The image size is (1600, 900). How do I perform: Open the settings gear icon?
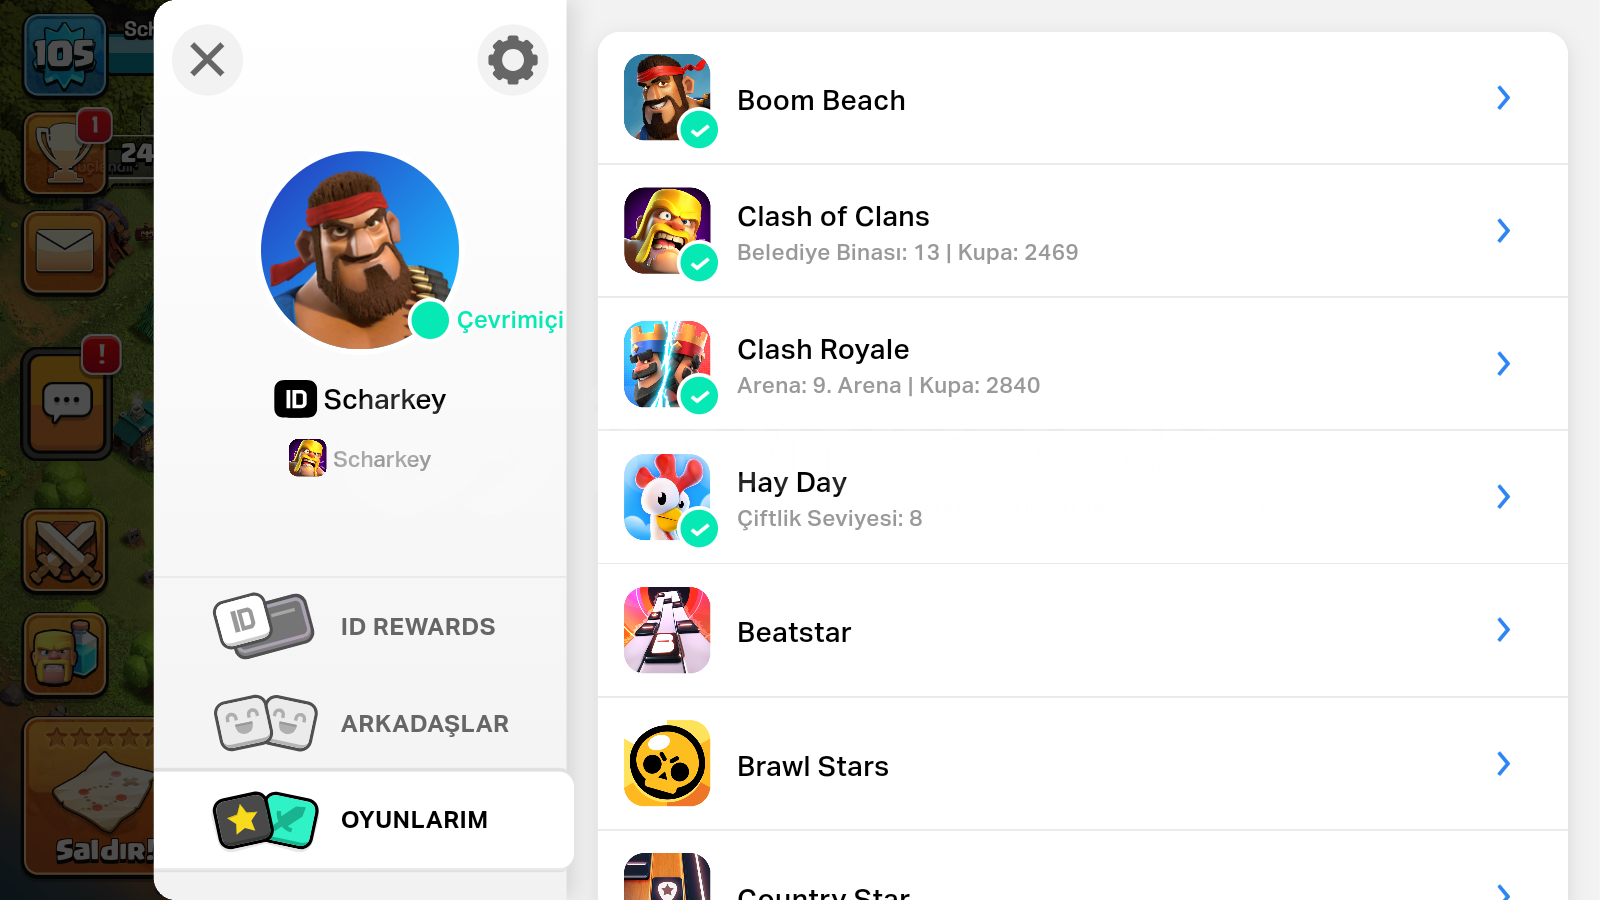[x=513, y=60]
